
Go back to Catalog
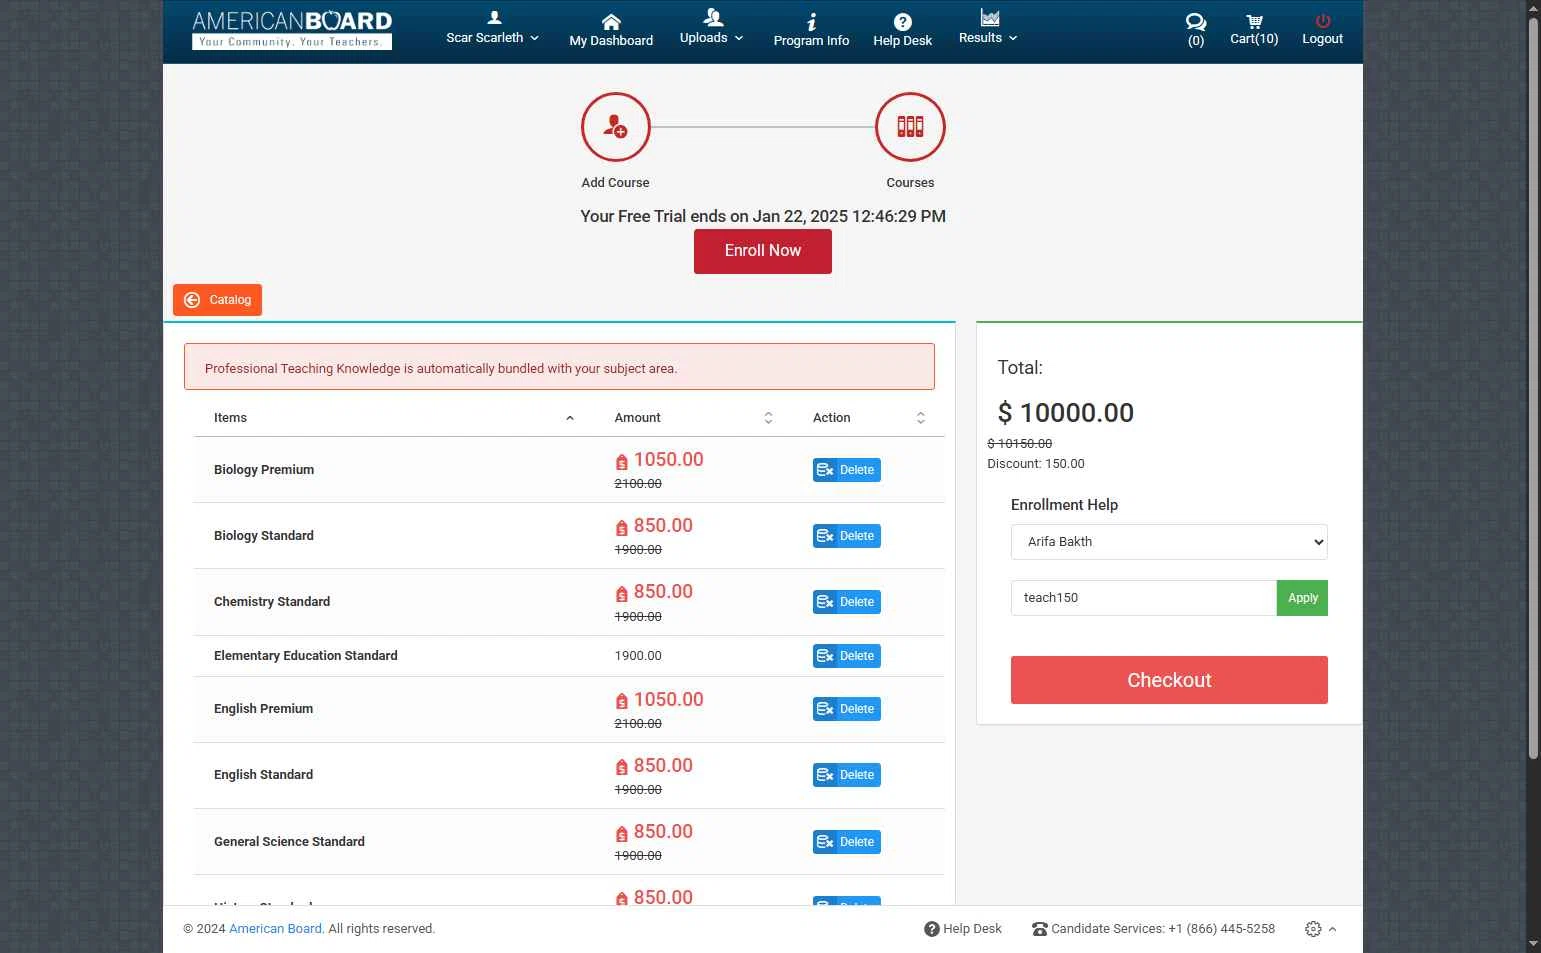217,300
